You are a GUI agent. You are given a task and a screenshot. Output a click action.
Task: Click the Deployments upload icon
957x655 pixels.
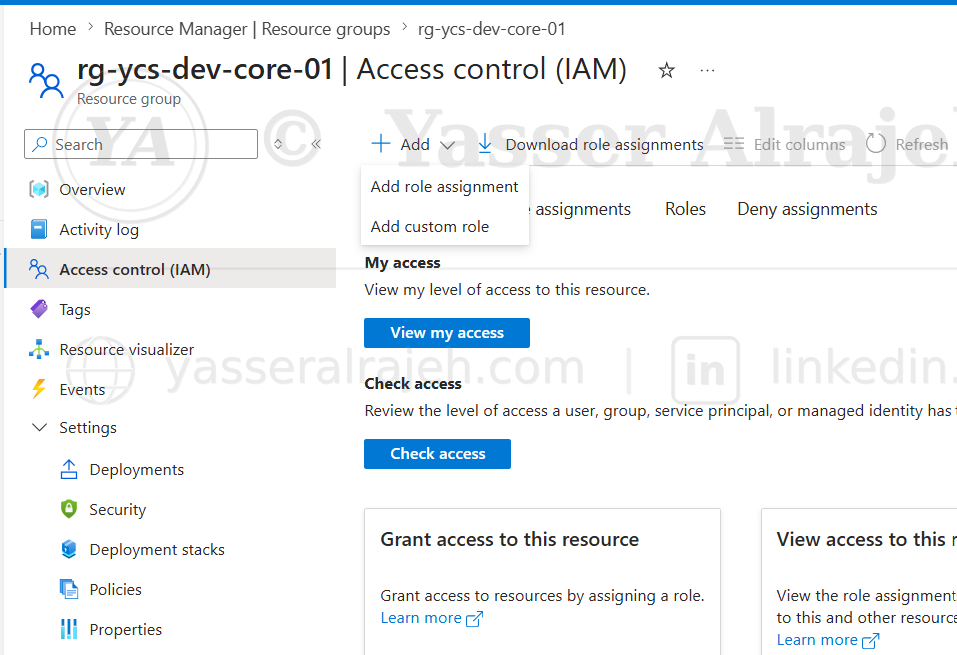click(x=69, y=469)
